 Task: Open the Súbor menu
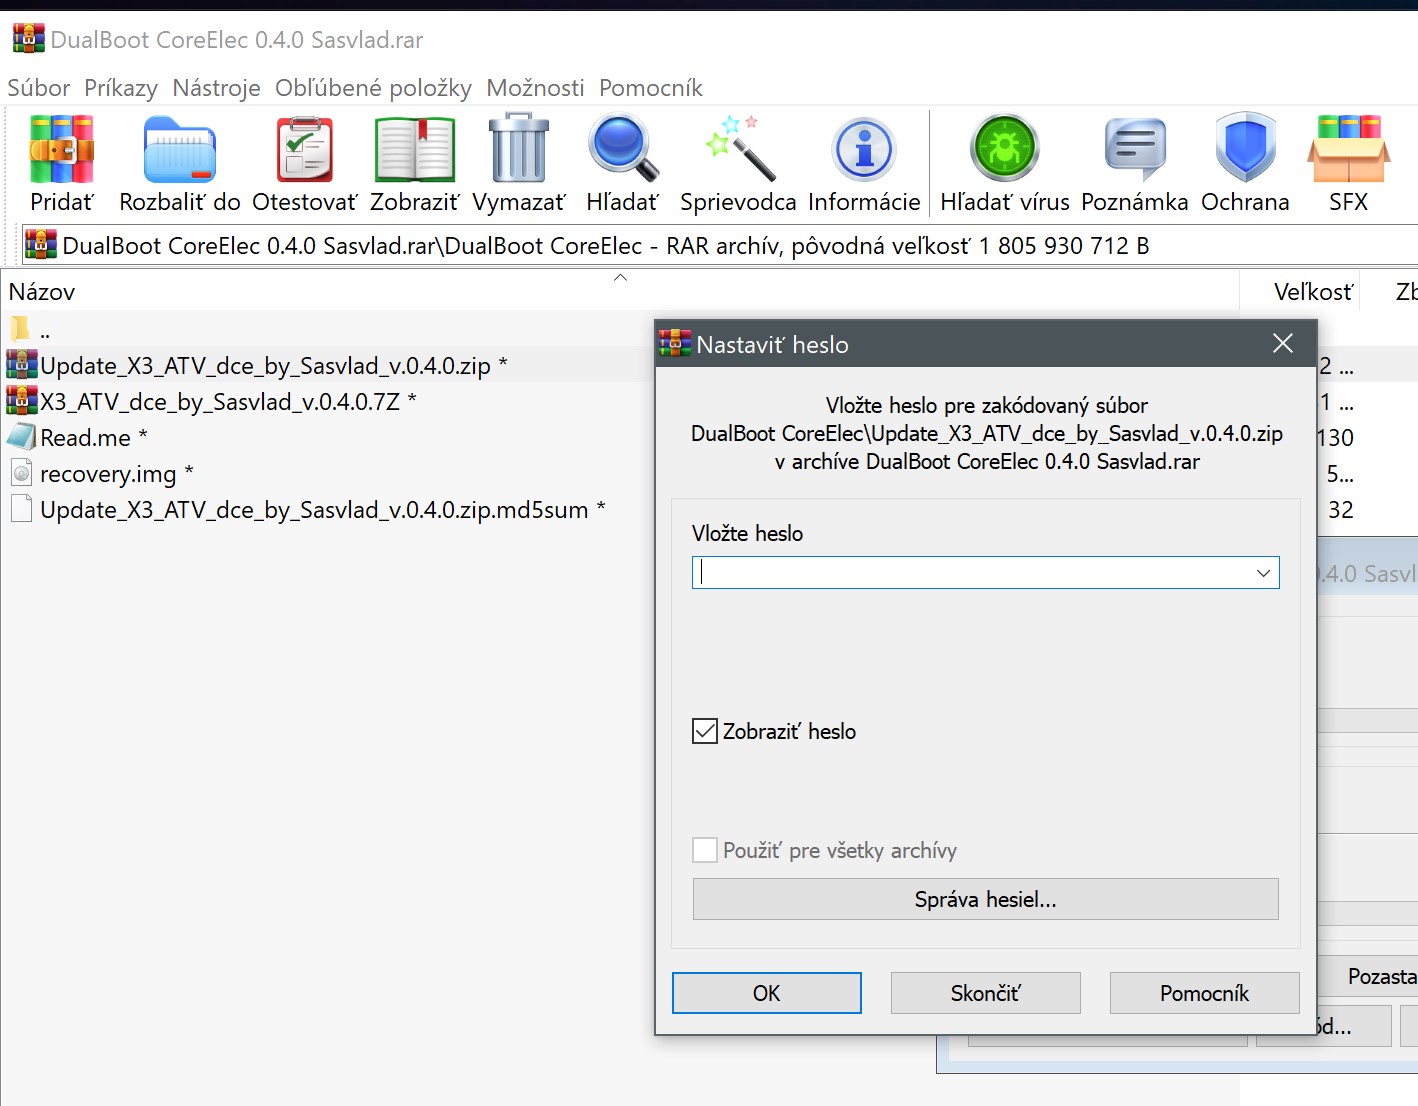(x=39, y=88)
